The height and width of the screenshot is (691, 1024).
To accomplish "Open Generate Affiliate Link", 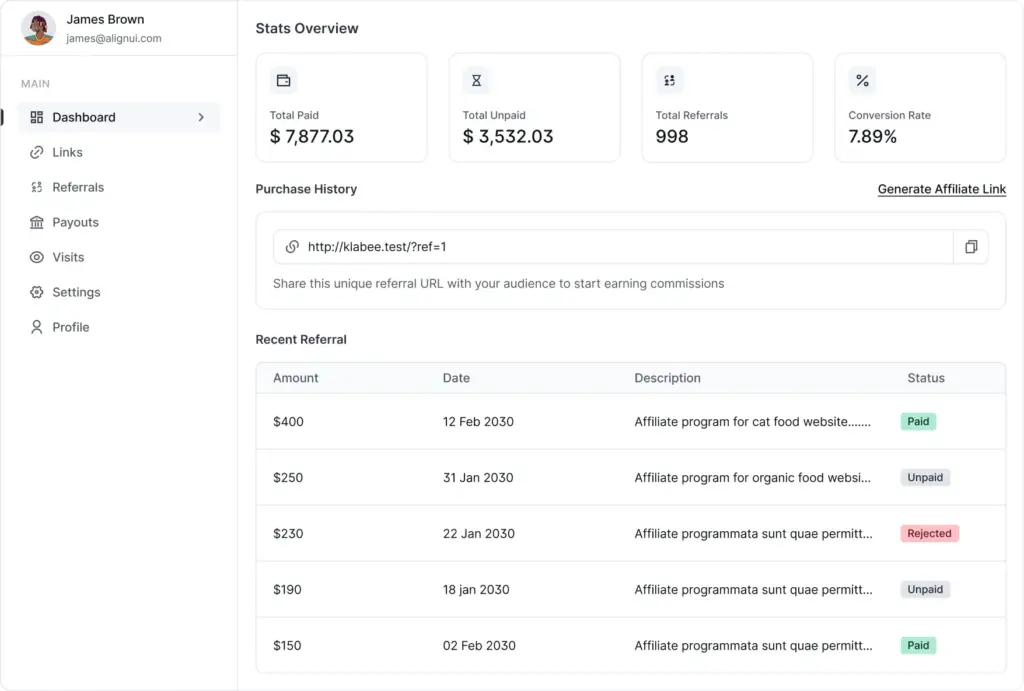I will [x=941, y=188].
